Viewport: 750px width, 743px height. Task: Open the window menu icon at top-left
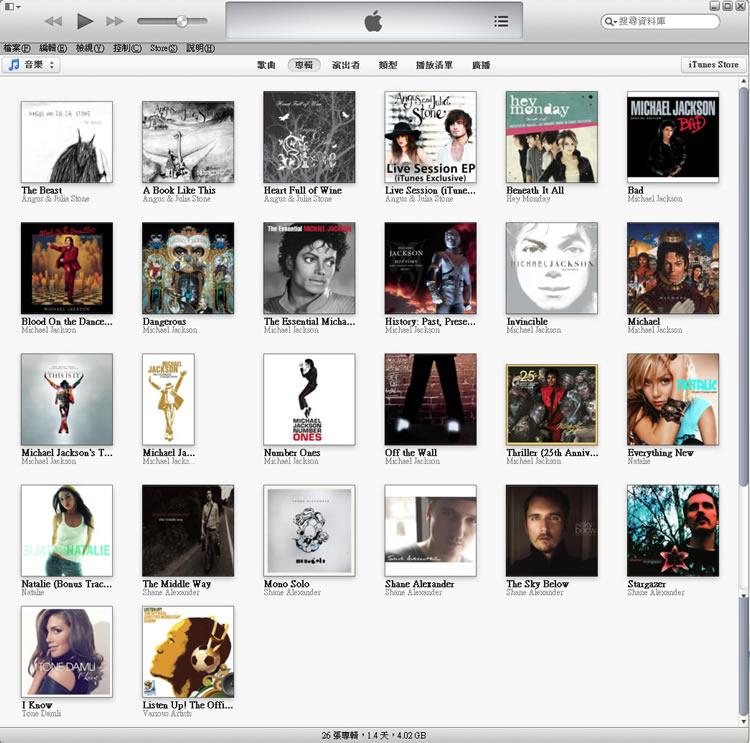click(x=12, y=6)
